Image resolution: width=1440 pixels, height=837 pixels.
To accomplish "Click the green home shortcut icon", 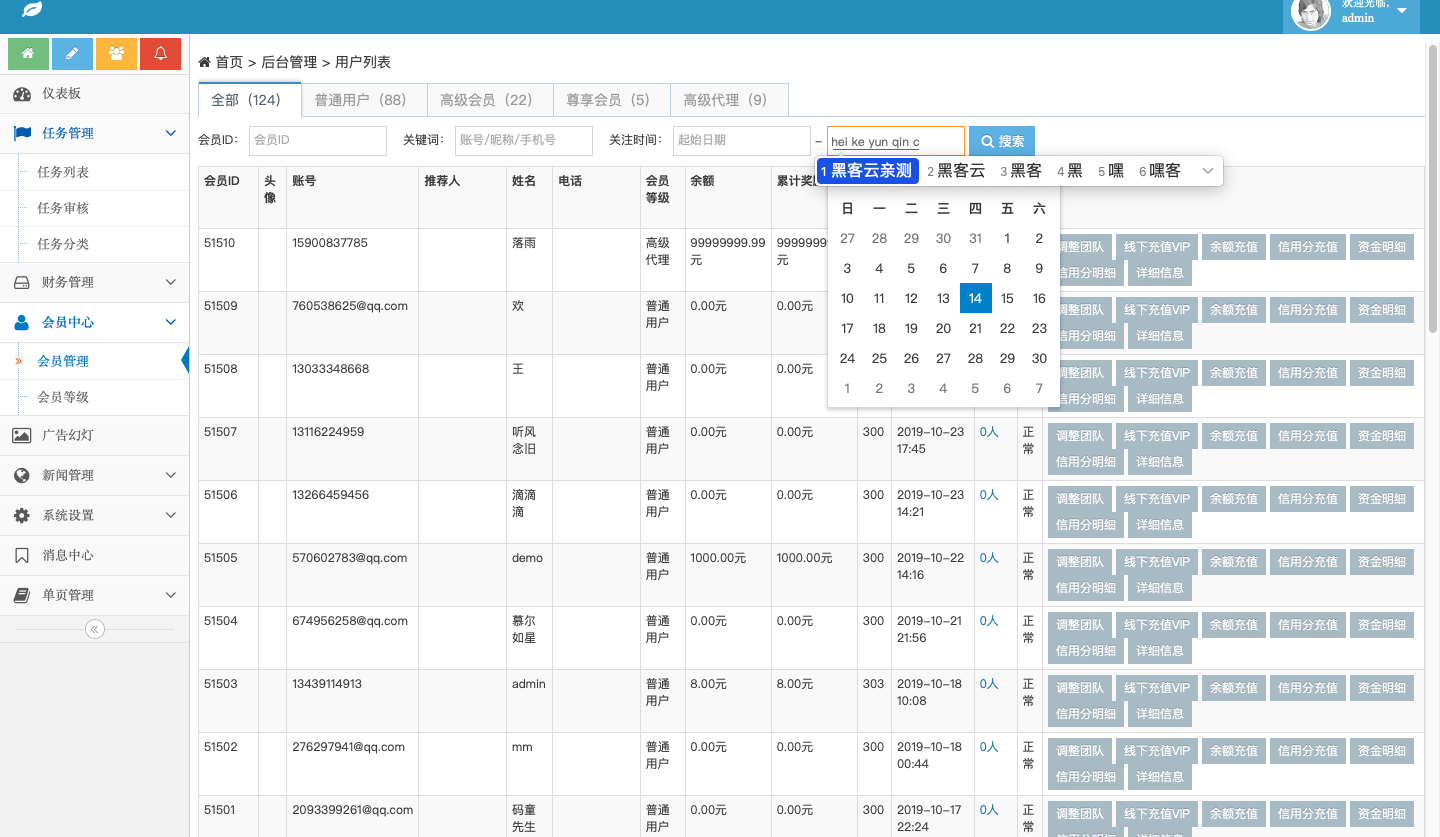I will point(28,54).
